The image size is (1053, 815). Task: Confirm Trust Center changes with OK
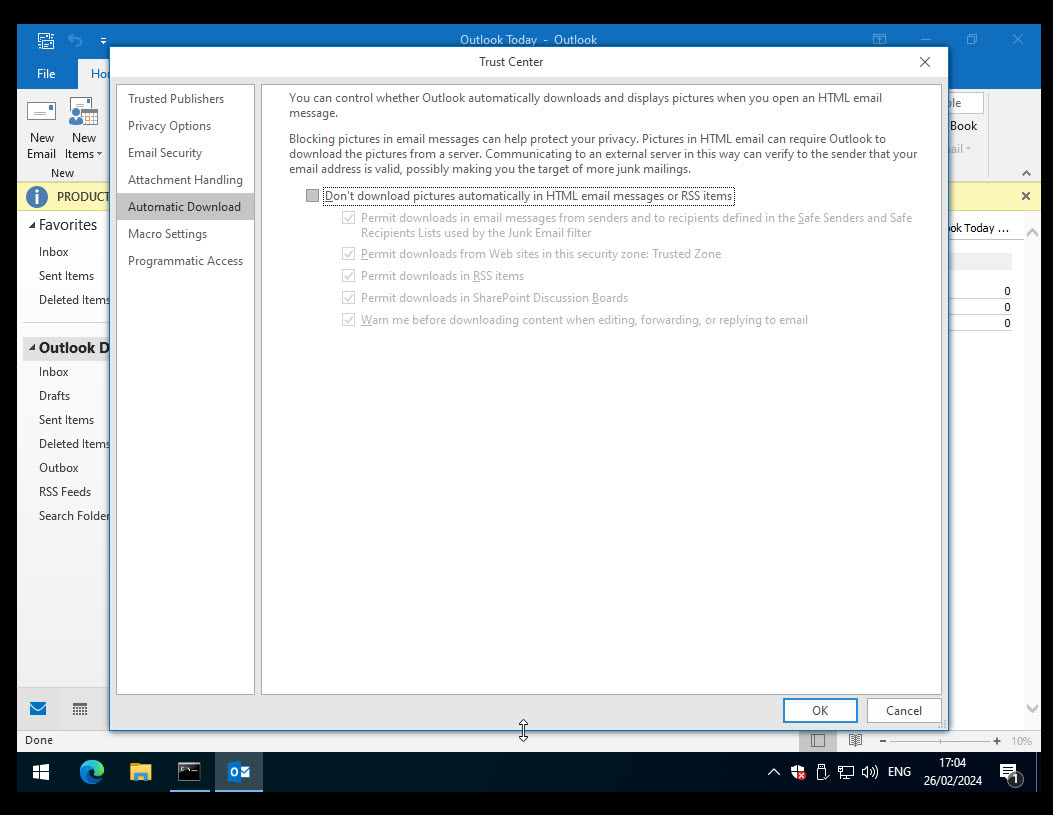tap(820, 710)
